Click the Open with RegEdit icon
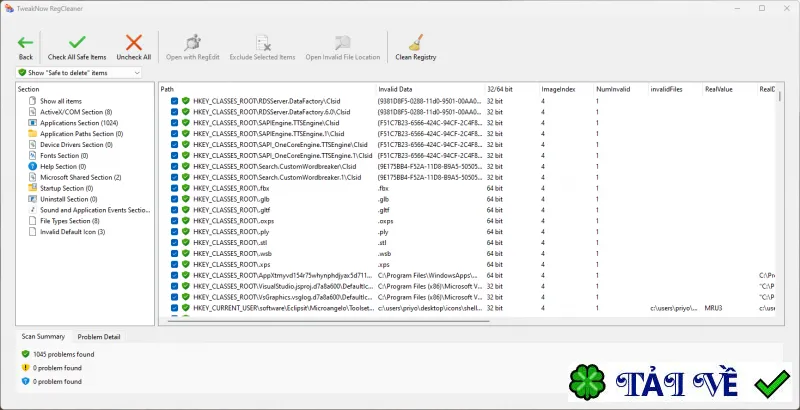The width and height of the screenshot is (800, 410). tap(192, 42)
